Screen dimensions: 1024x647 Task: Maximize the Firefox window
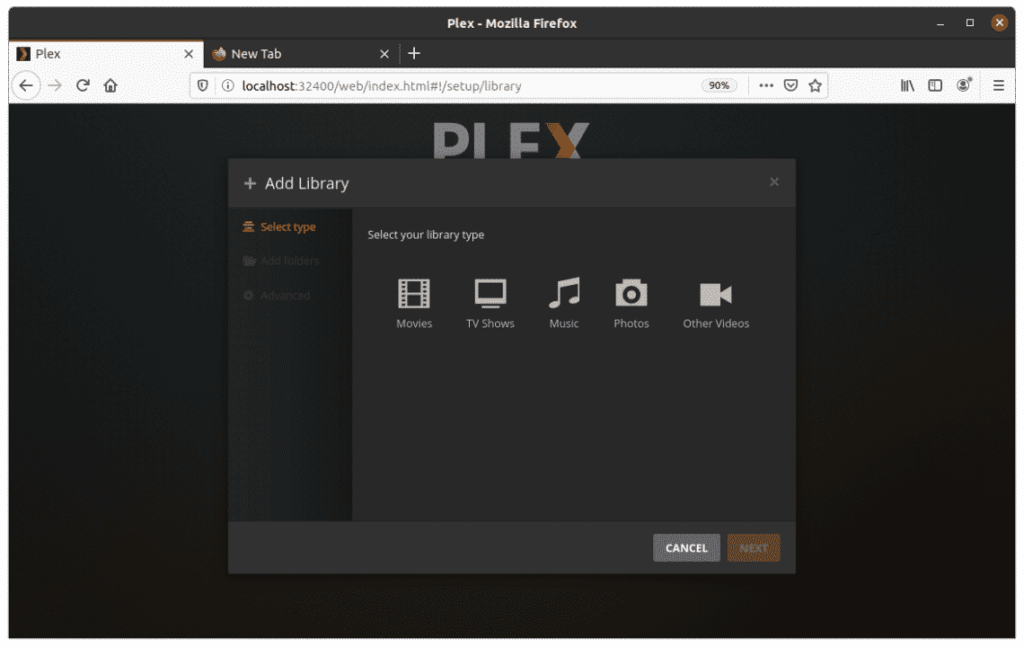970,23
